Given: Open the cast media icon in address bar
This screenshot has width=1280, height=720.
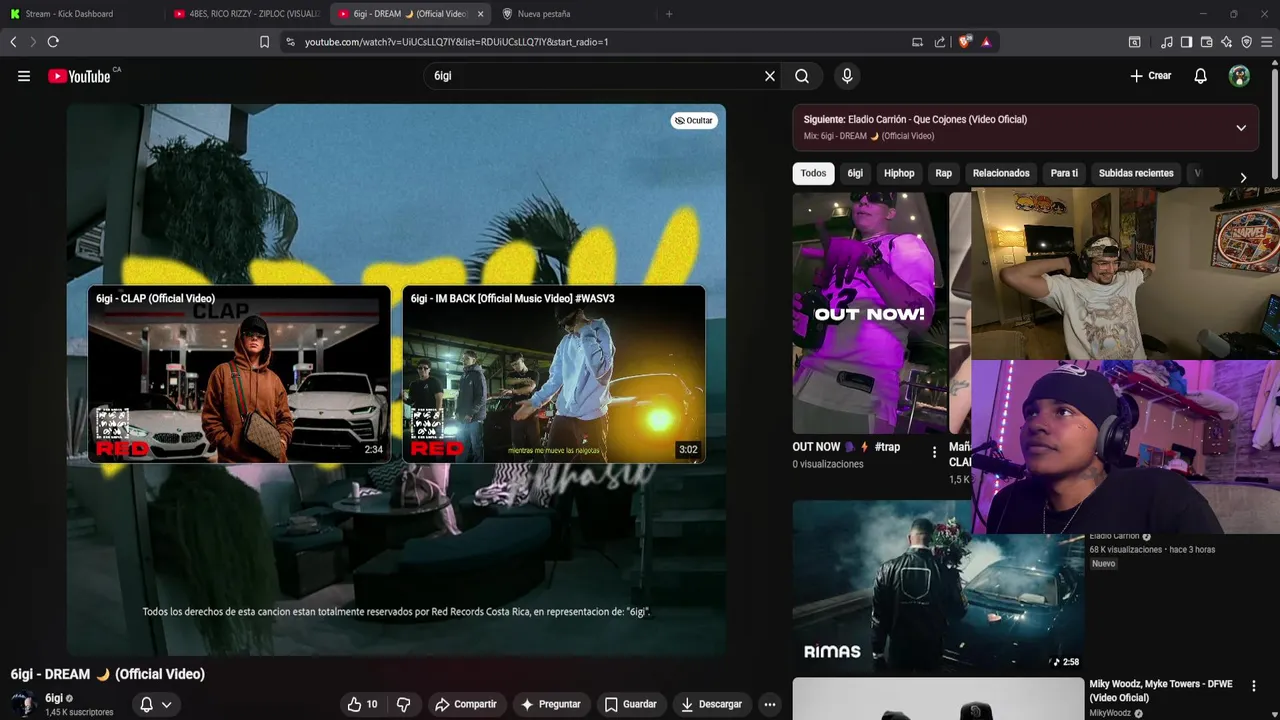Looking at the screenshot, I should [x=917, y=42].
